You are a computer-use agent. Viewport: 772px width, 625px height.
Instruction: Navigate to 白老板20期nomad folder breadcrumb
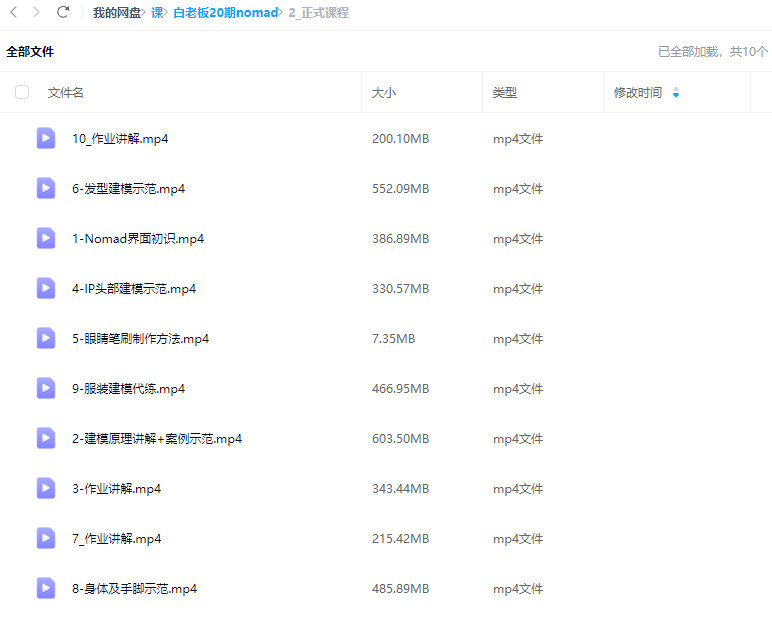(225, 13)
